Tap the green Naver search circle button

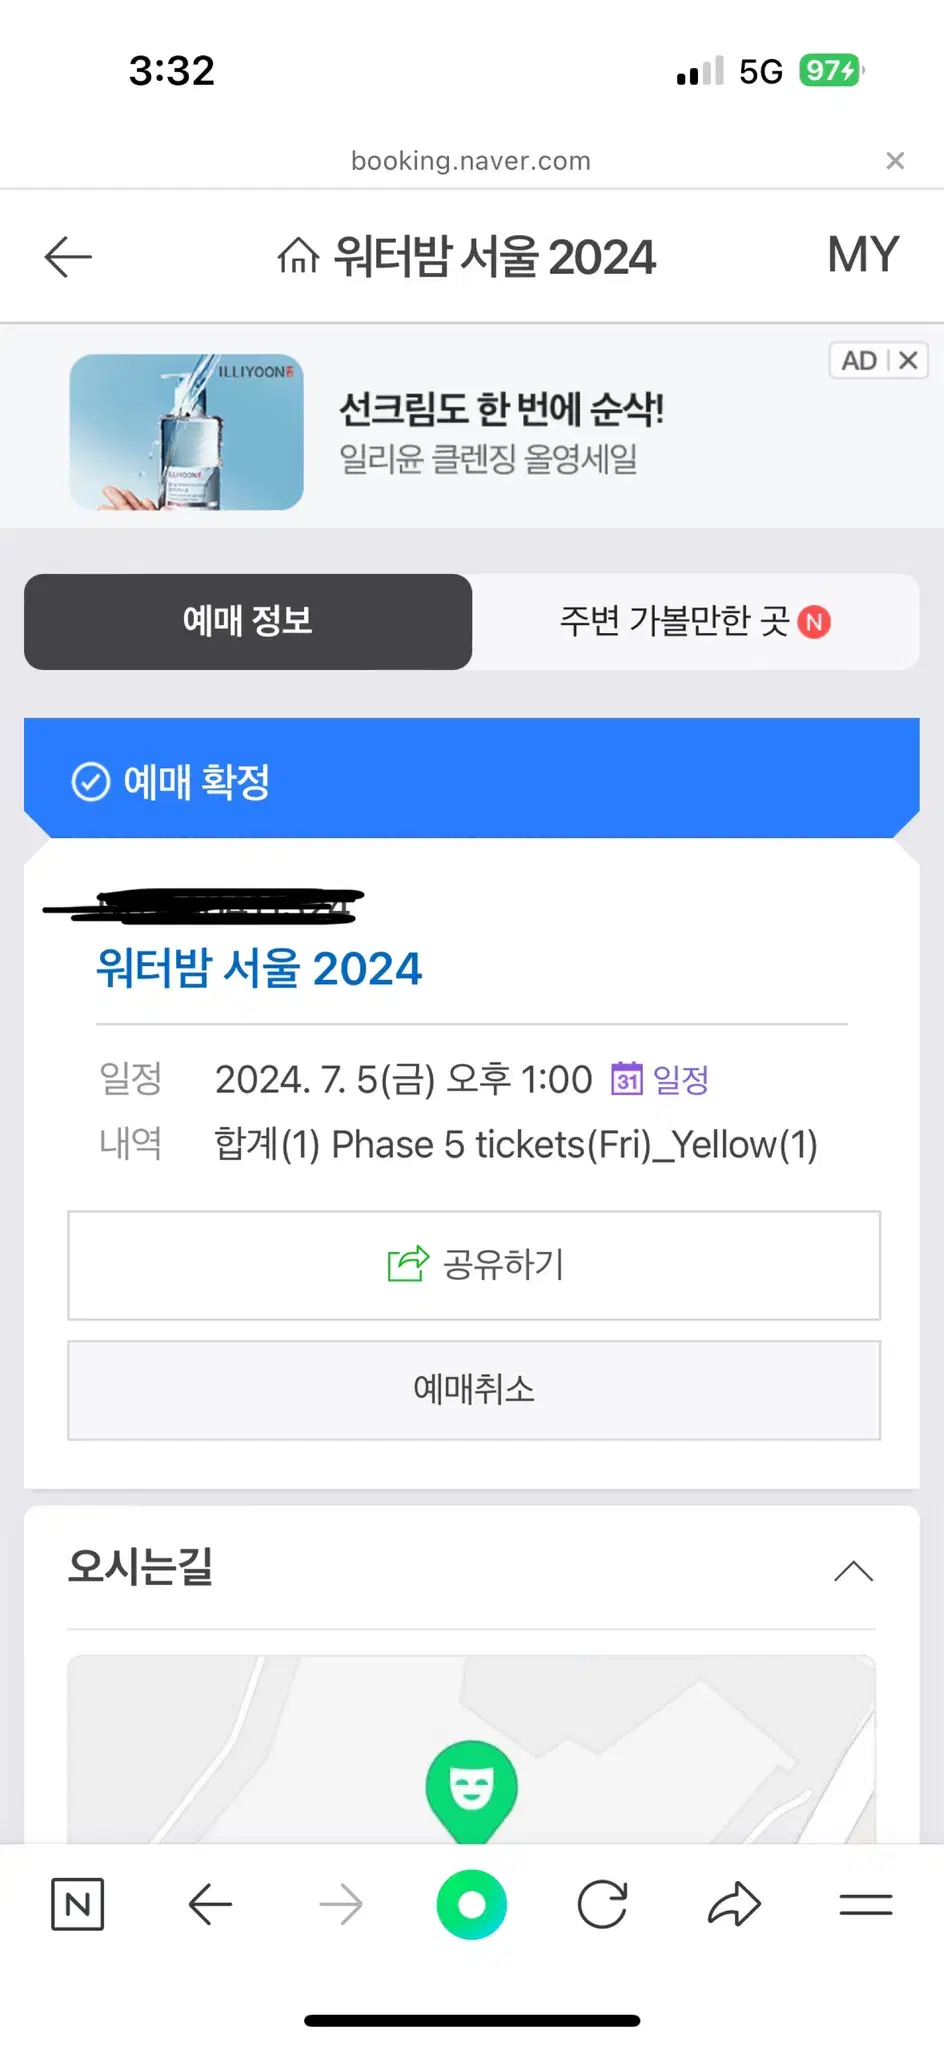[x=472, y=1904]
